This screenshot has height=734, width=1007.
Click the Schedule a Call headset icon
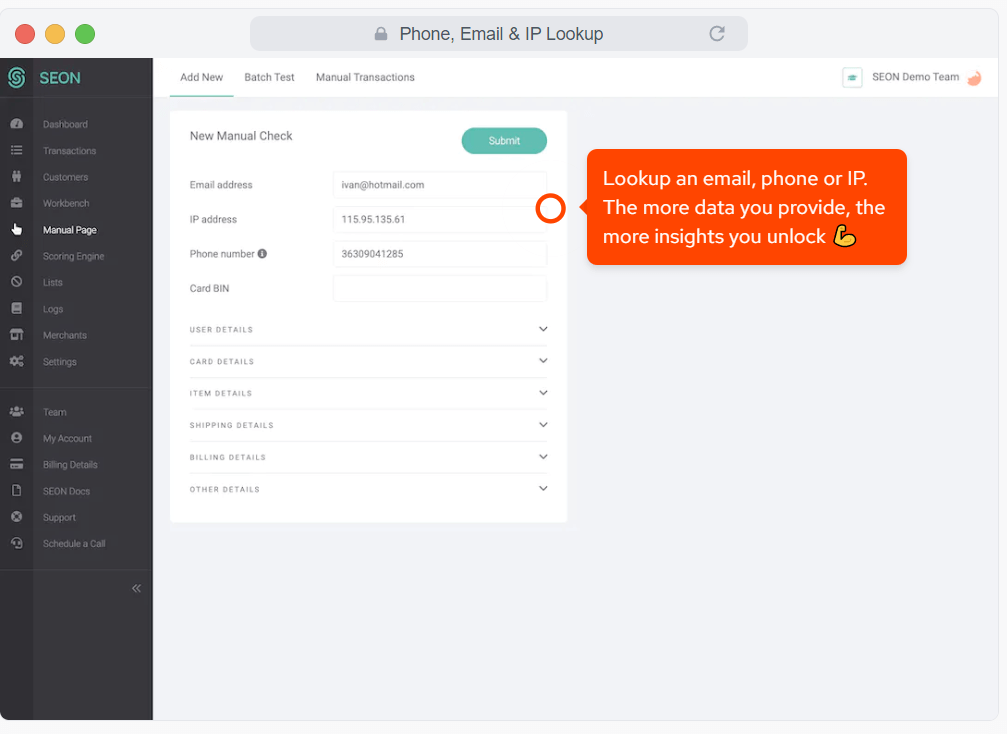coord(17,543)
